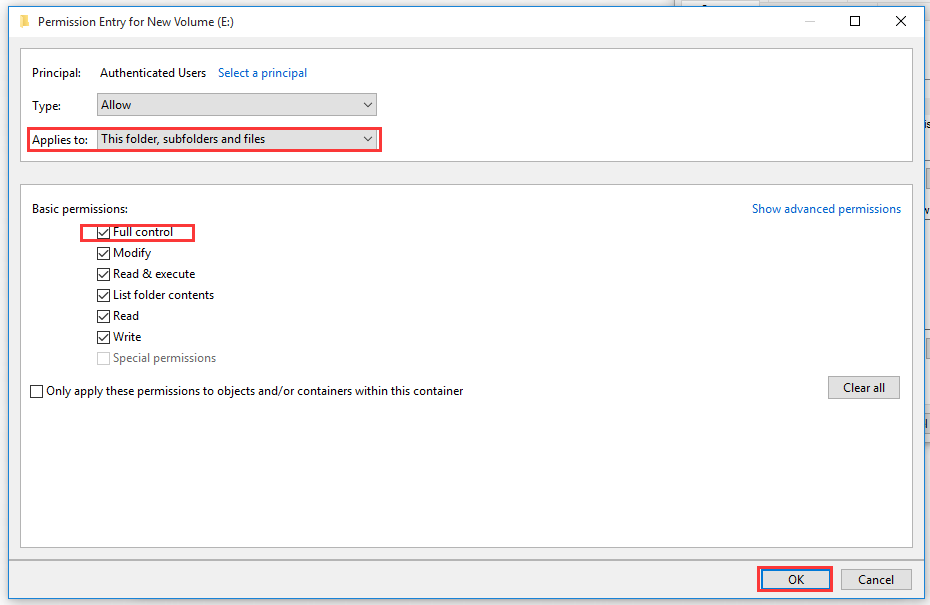This screenshot has width=930, height=605.
Task: Click the Authenticated Users principal name
Action: click(x=153, y=73)
